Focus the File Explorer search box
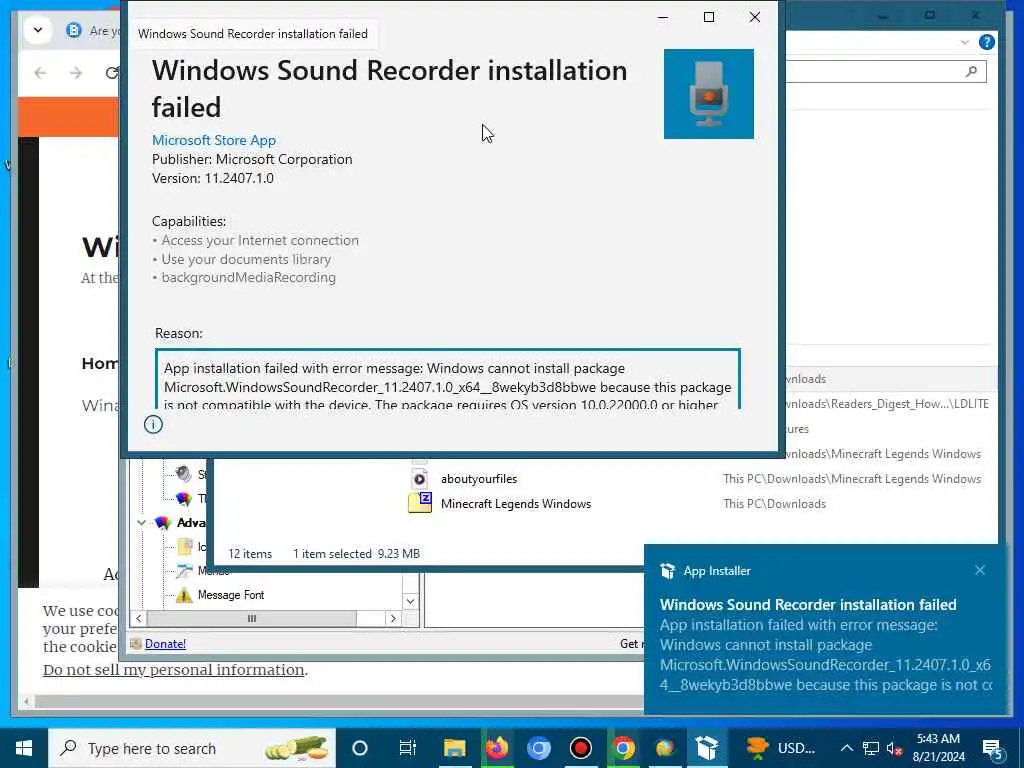1024x768 pixels. [885, 72]
